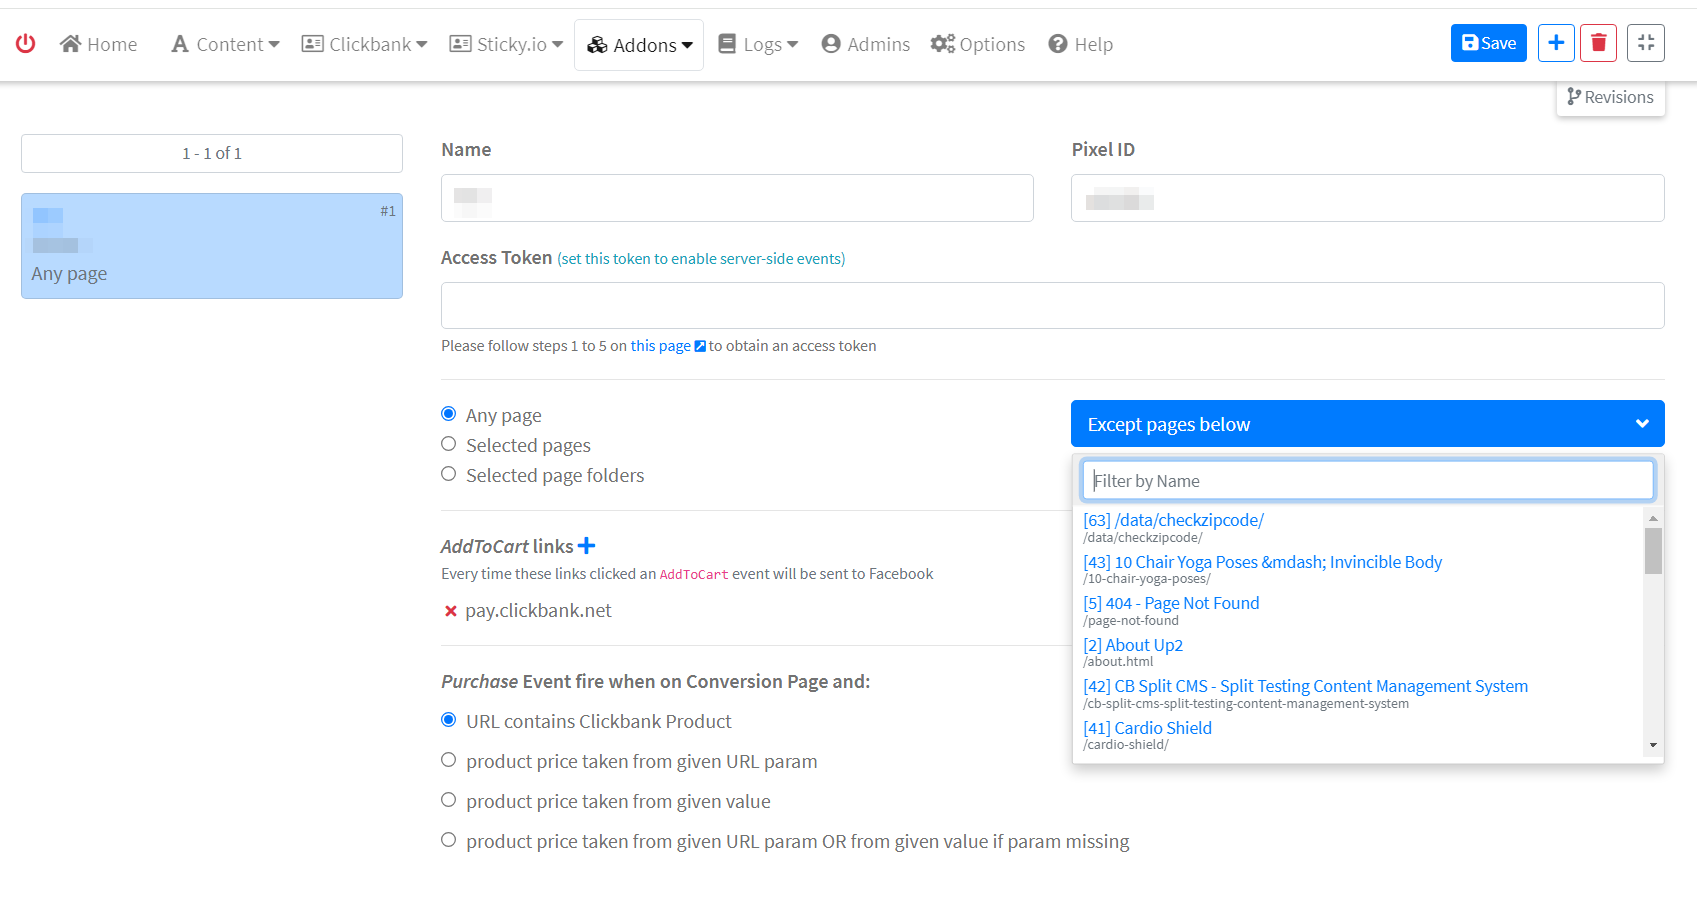
Task: Expand the Content dropdown menu
Action: pyautogui.click(x=226, y=44)
